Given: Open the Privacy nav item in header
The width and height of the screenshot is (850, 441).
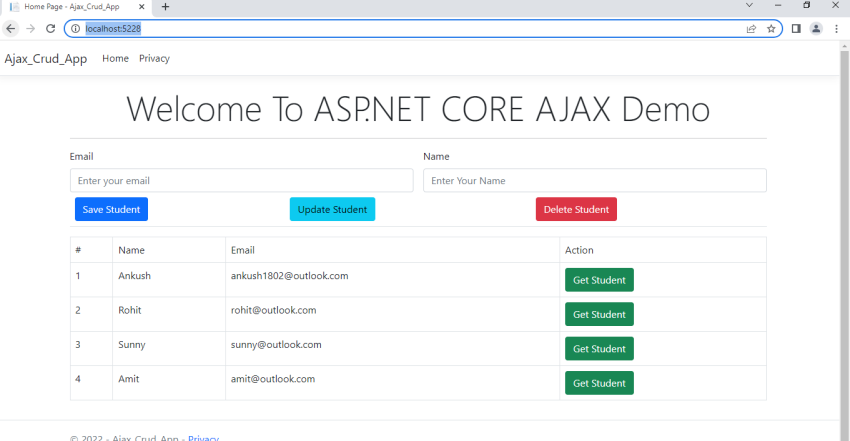Looking at the screenshot, I should coord(154,59).
